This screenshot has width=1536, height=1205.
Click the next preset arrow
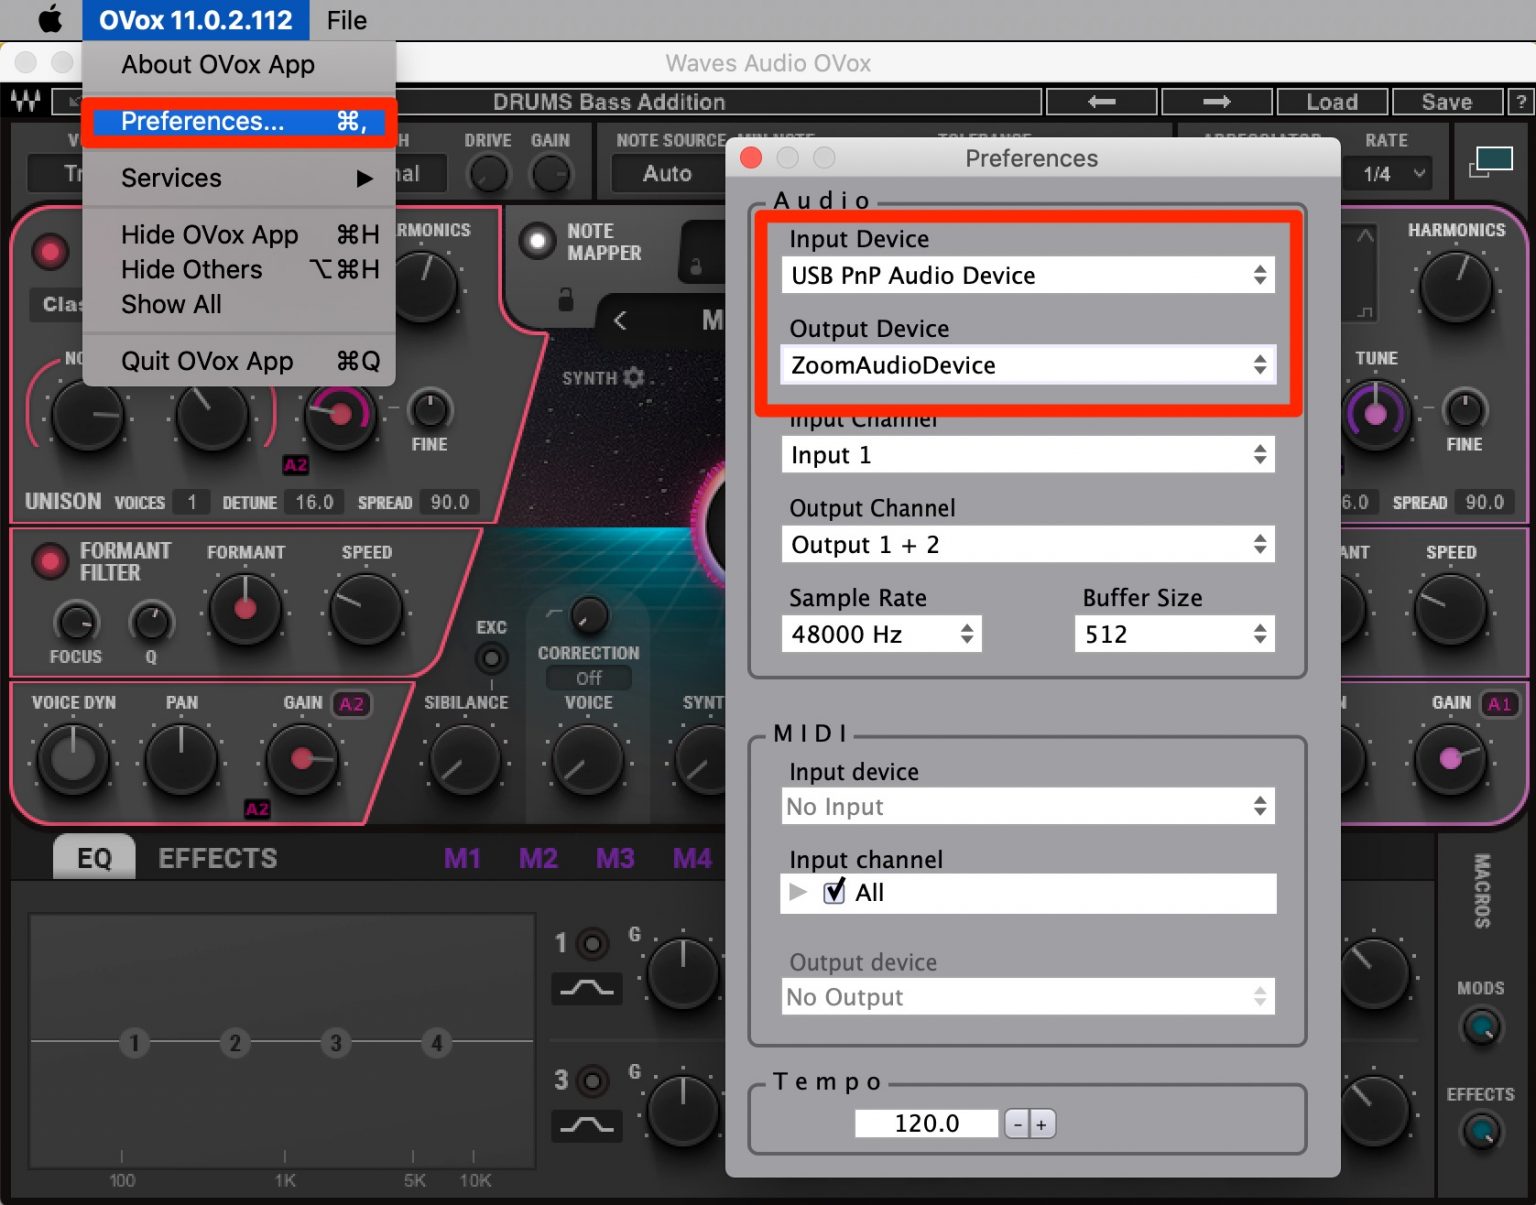[x=1217, y=101]
